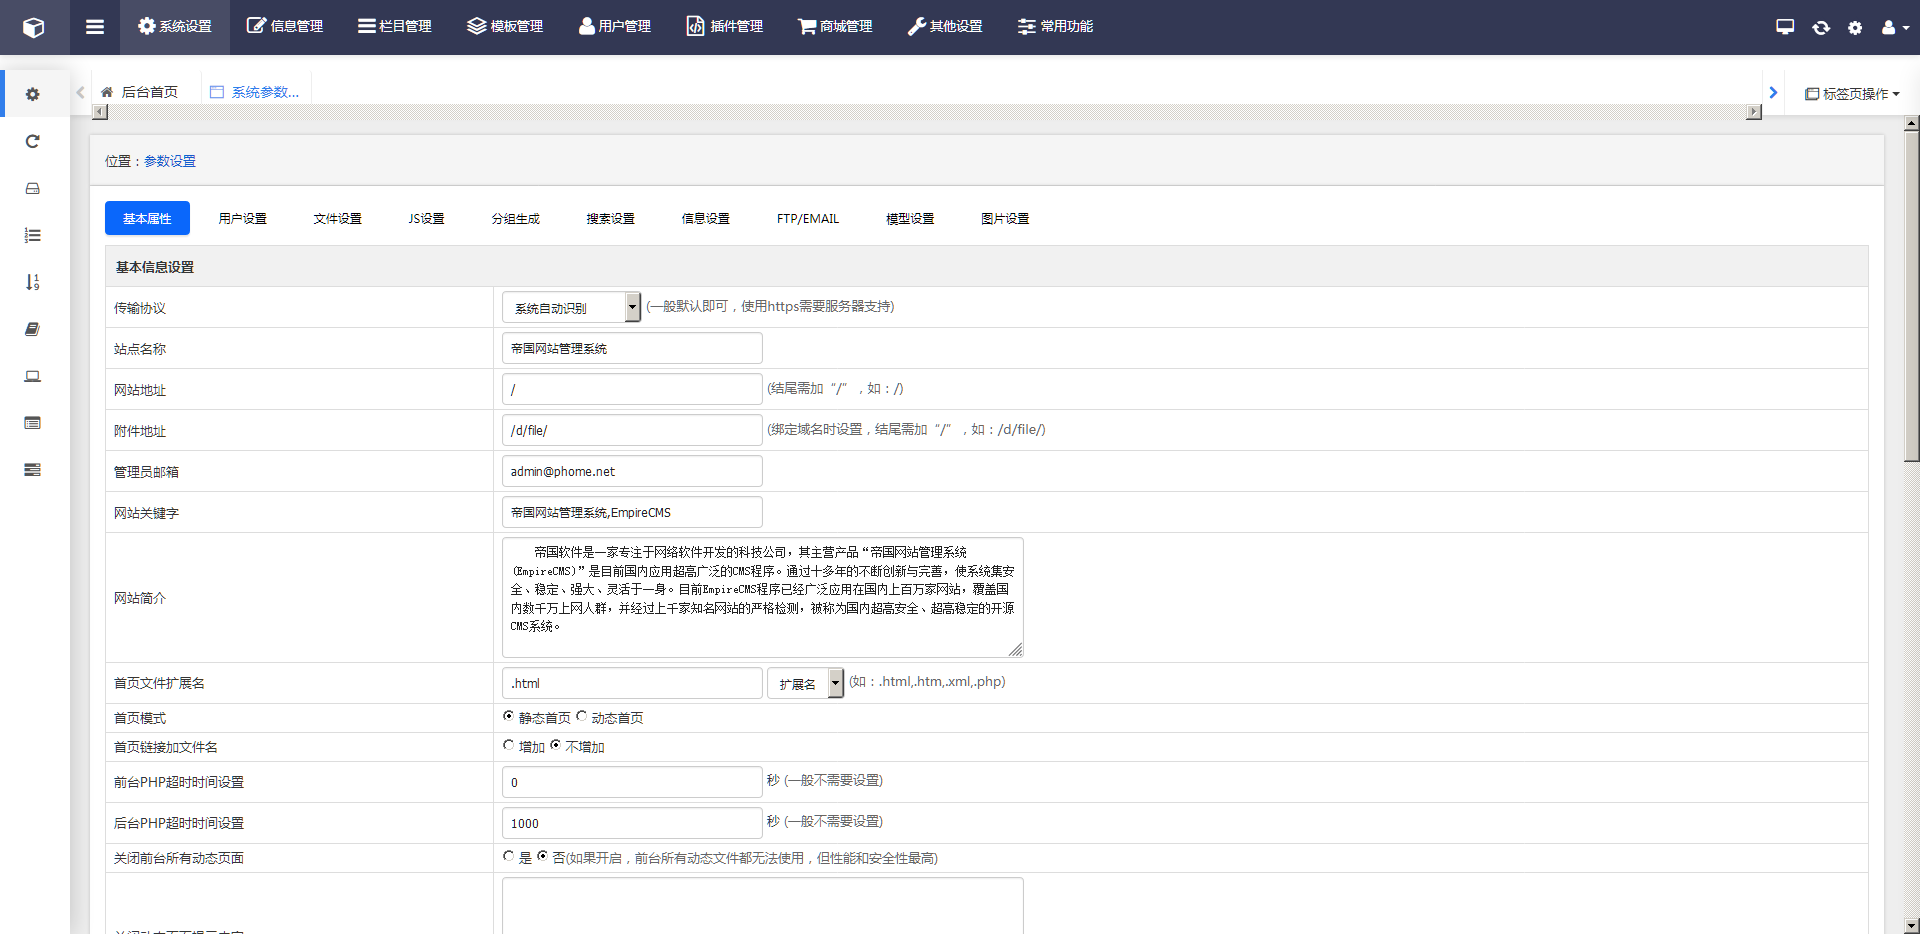Open the 信息管理 top menu
Viewport: 1920px width, 934px height.
point(285,27)
